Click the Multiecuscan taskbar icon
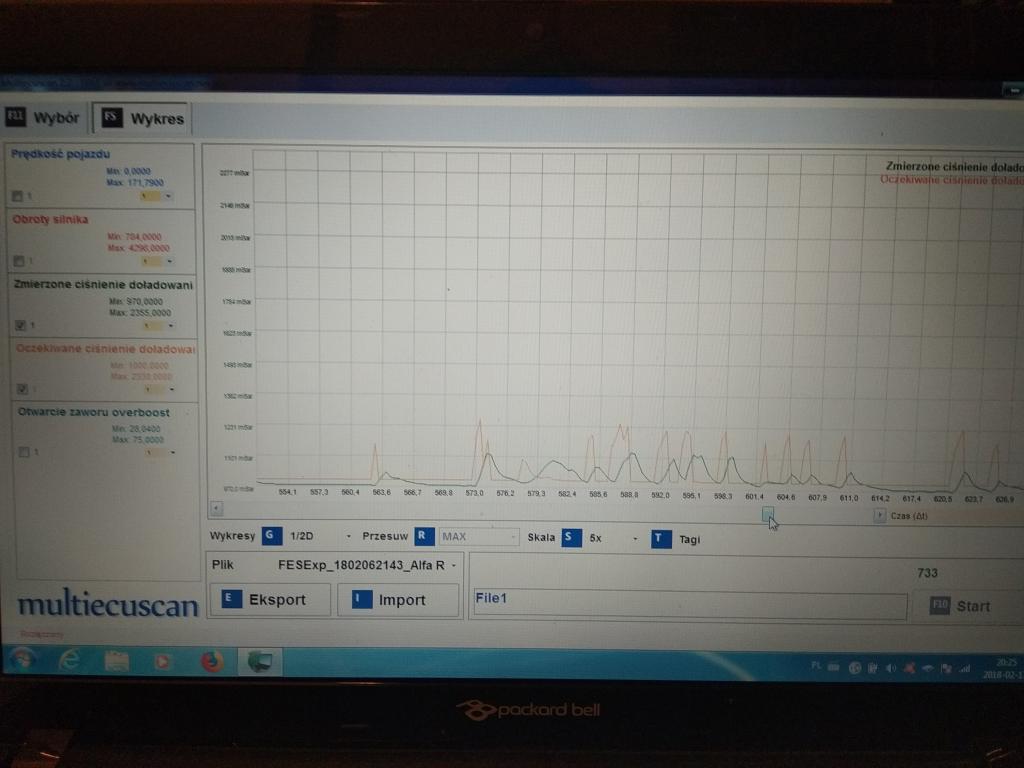Viewport: 1024px width, 768px height. click(259, 662)
